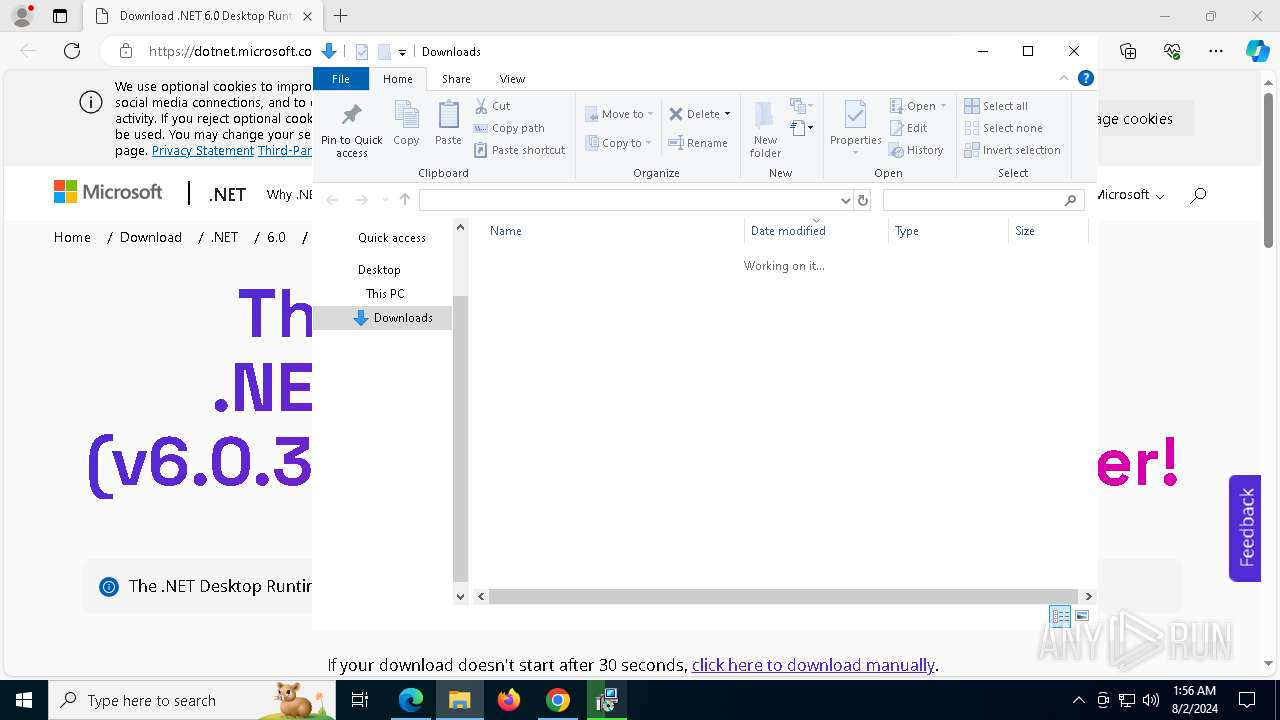Select This PC in navigation pane
1280x720 pixels.
click(x=385, y=294)
